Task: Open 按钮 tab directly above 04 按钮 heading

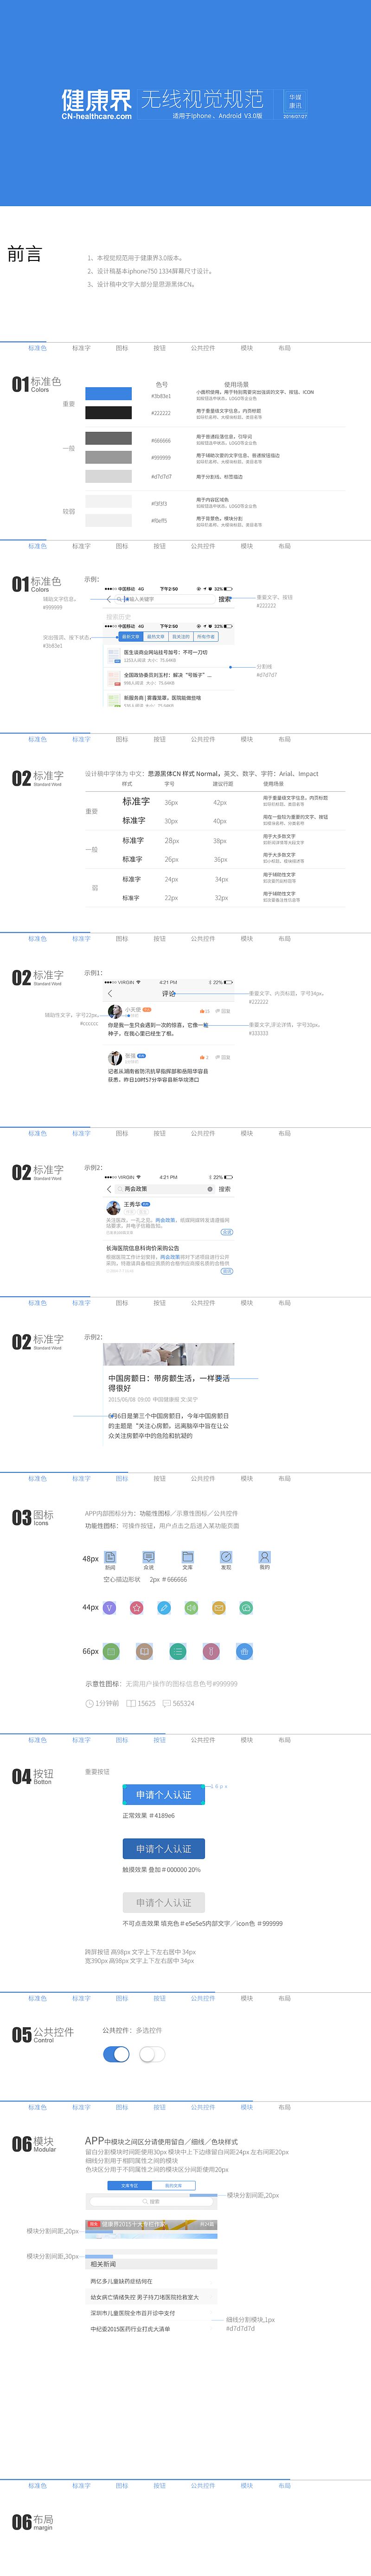Action: coord(159,1740)
